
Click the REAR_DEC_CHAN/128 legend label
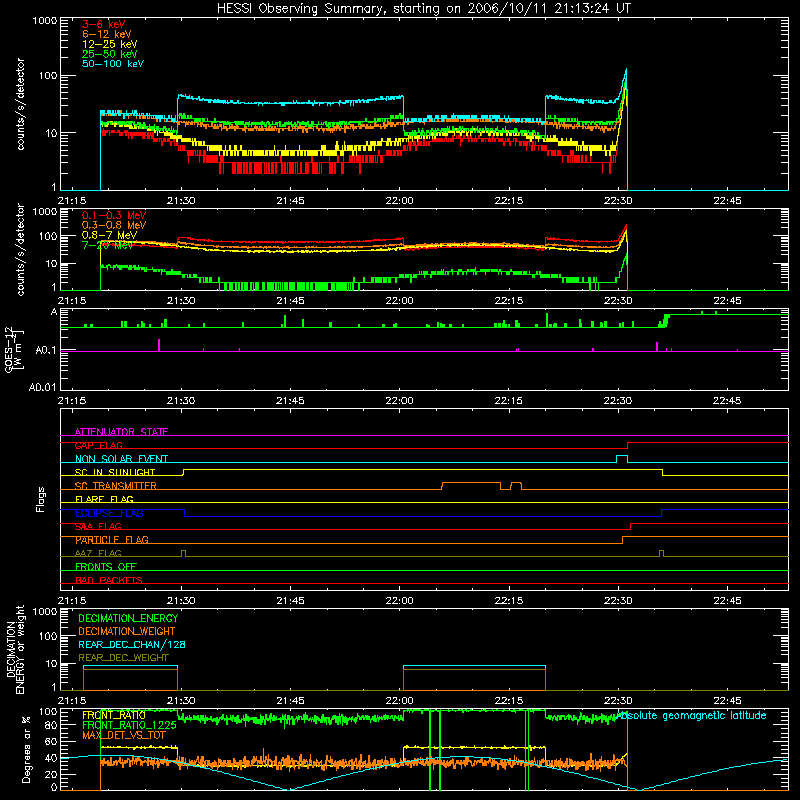[132, 644]
